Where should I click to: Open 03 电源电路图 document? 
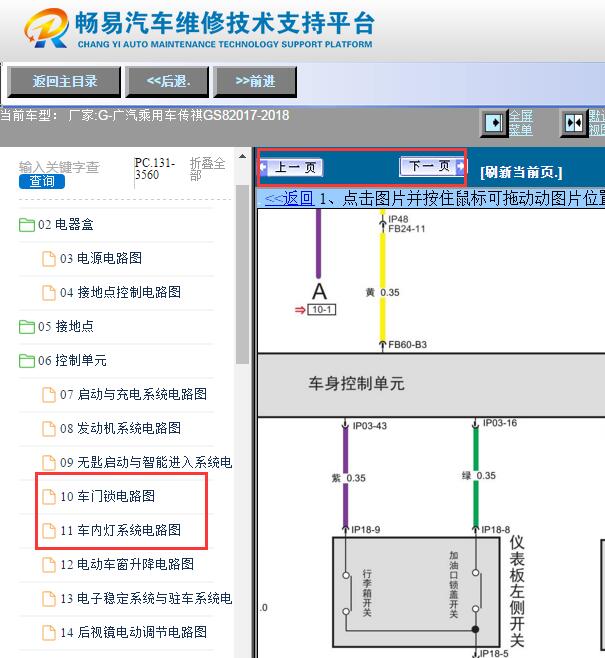(x=101, y=258)
